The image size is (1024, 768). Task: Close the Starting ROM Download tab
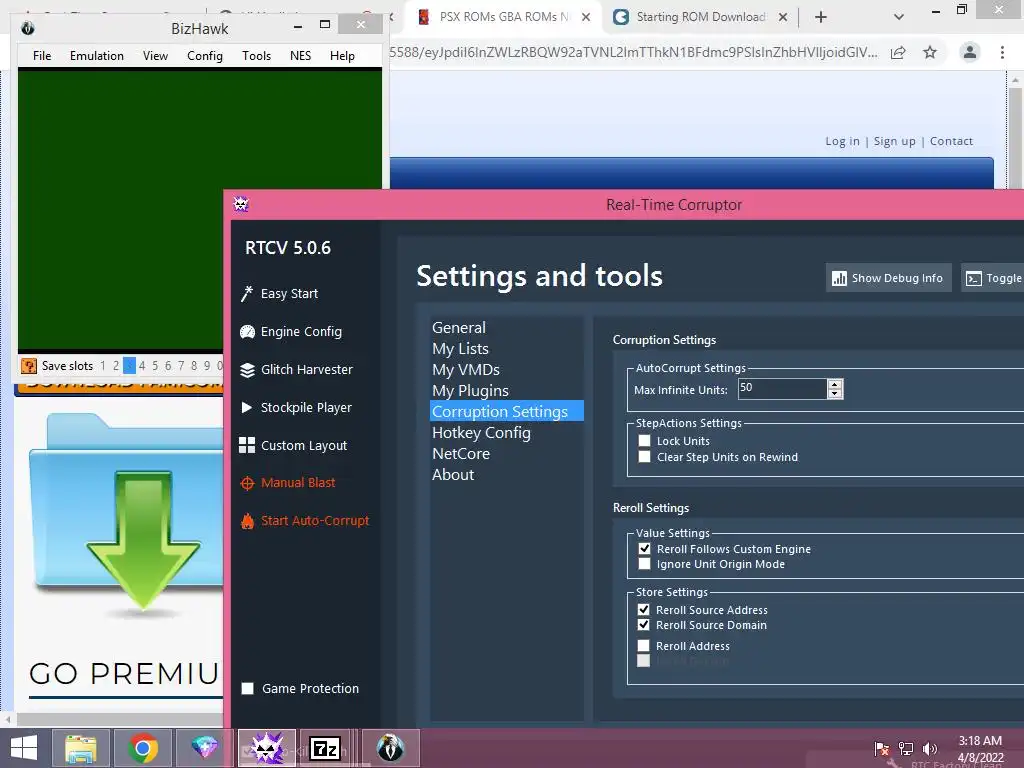(782, 17)
